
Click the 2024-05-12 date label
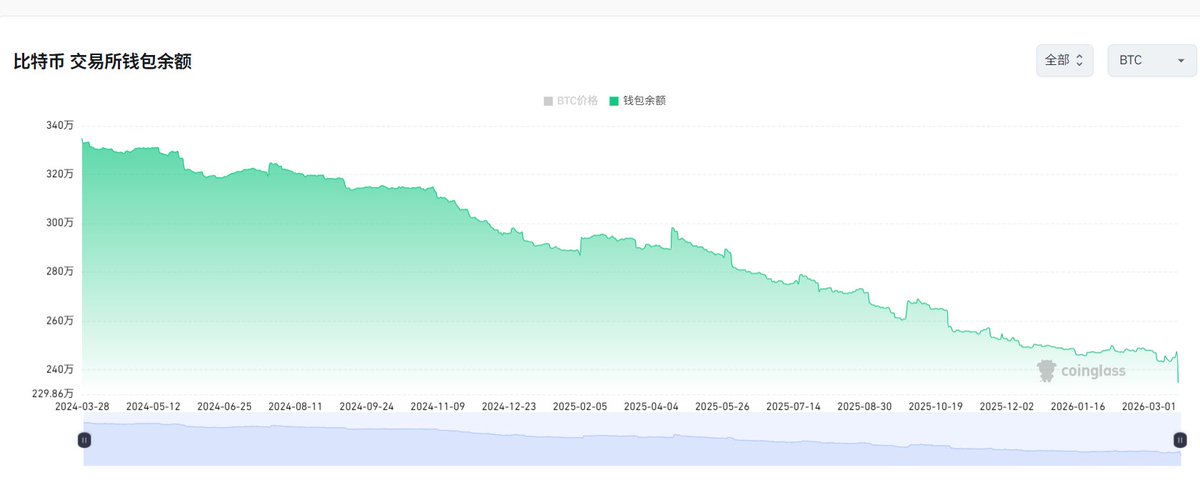coord(152,407)
